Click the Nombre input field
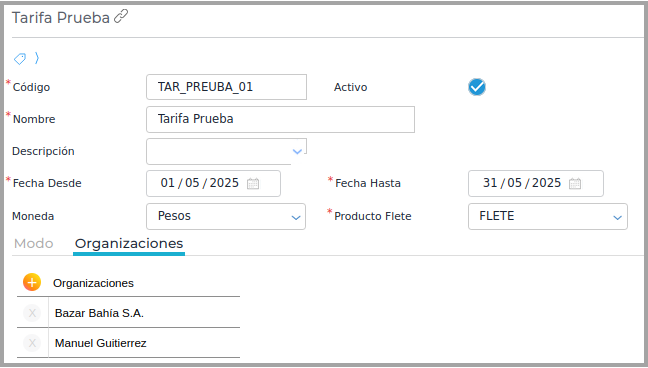Image resolution: width=648 pixels, height=368 pixels. click(280, 119)
